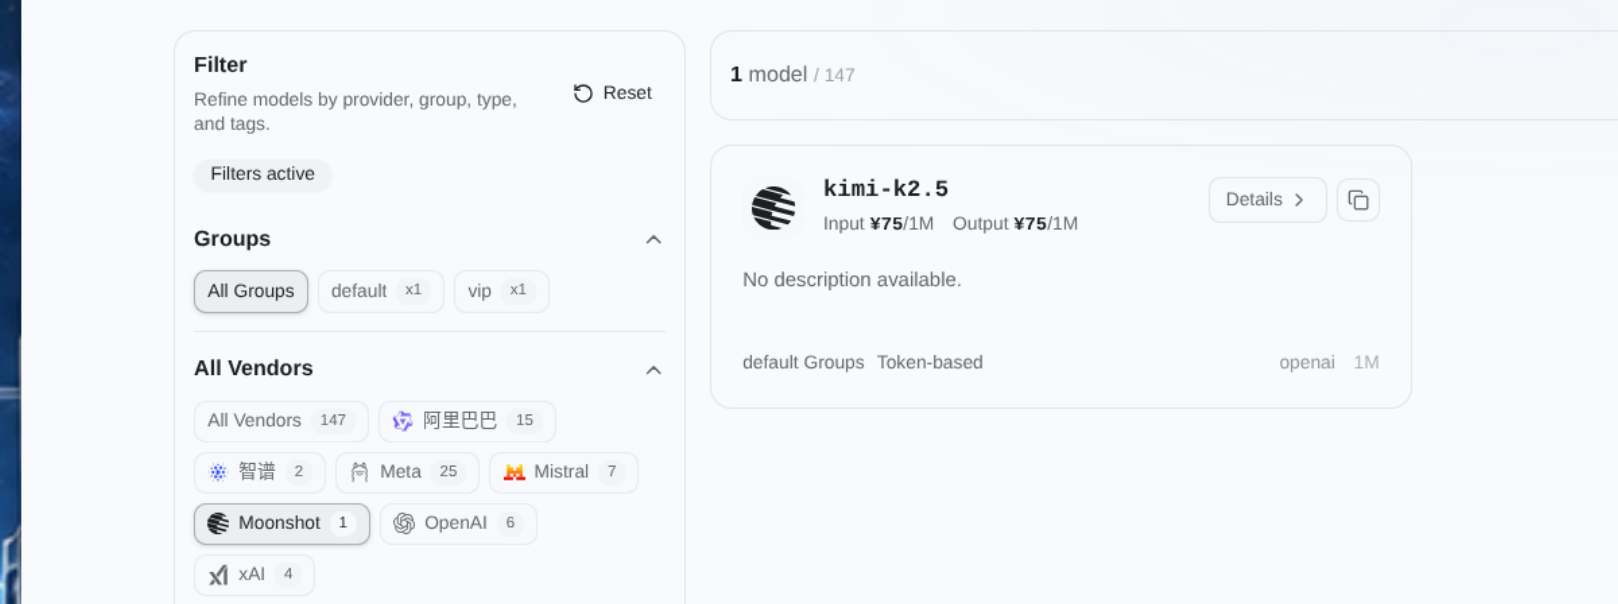The image size is (1618, 604).
Task: Click the Meta vendor icon
Action: tap(359, 472)
